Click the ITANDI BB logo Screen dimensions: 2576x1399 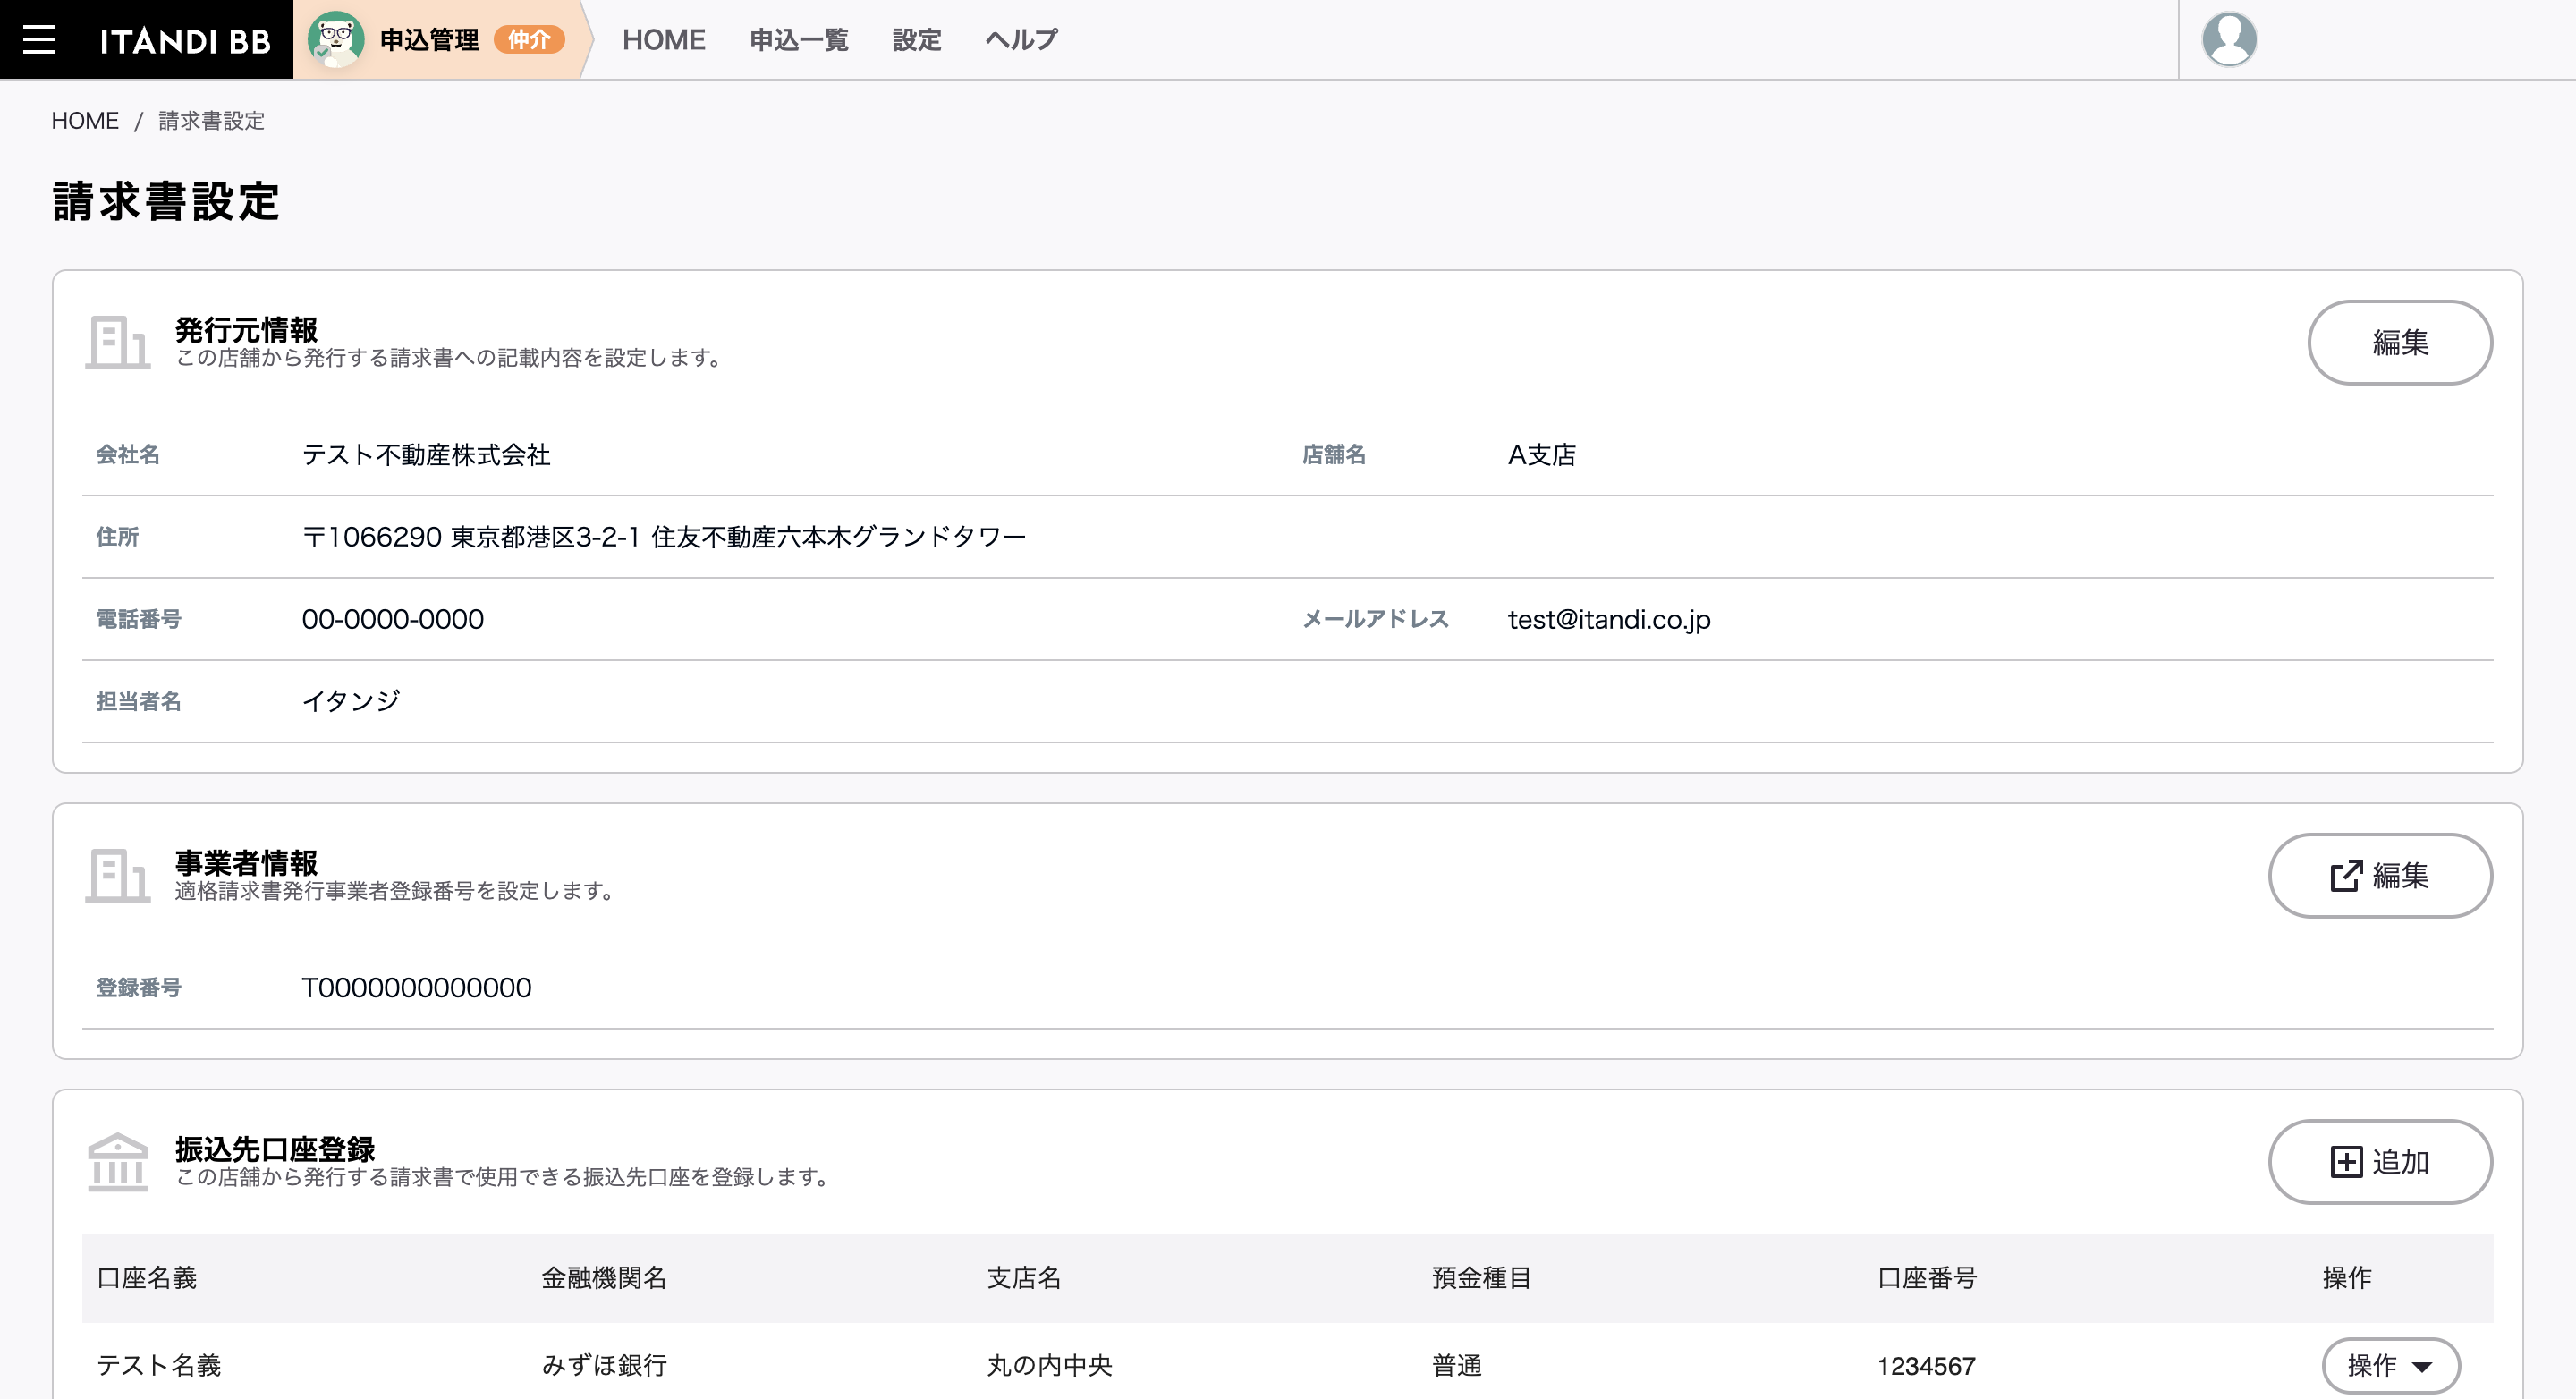(185, 40)
